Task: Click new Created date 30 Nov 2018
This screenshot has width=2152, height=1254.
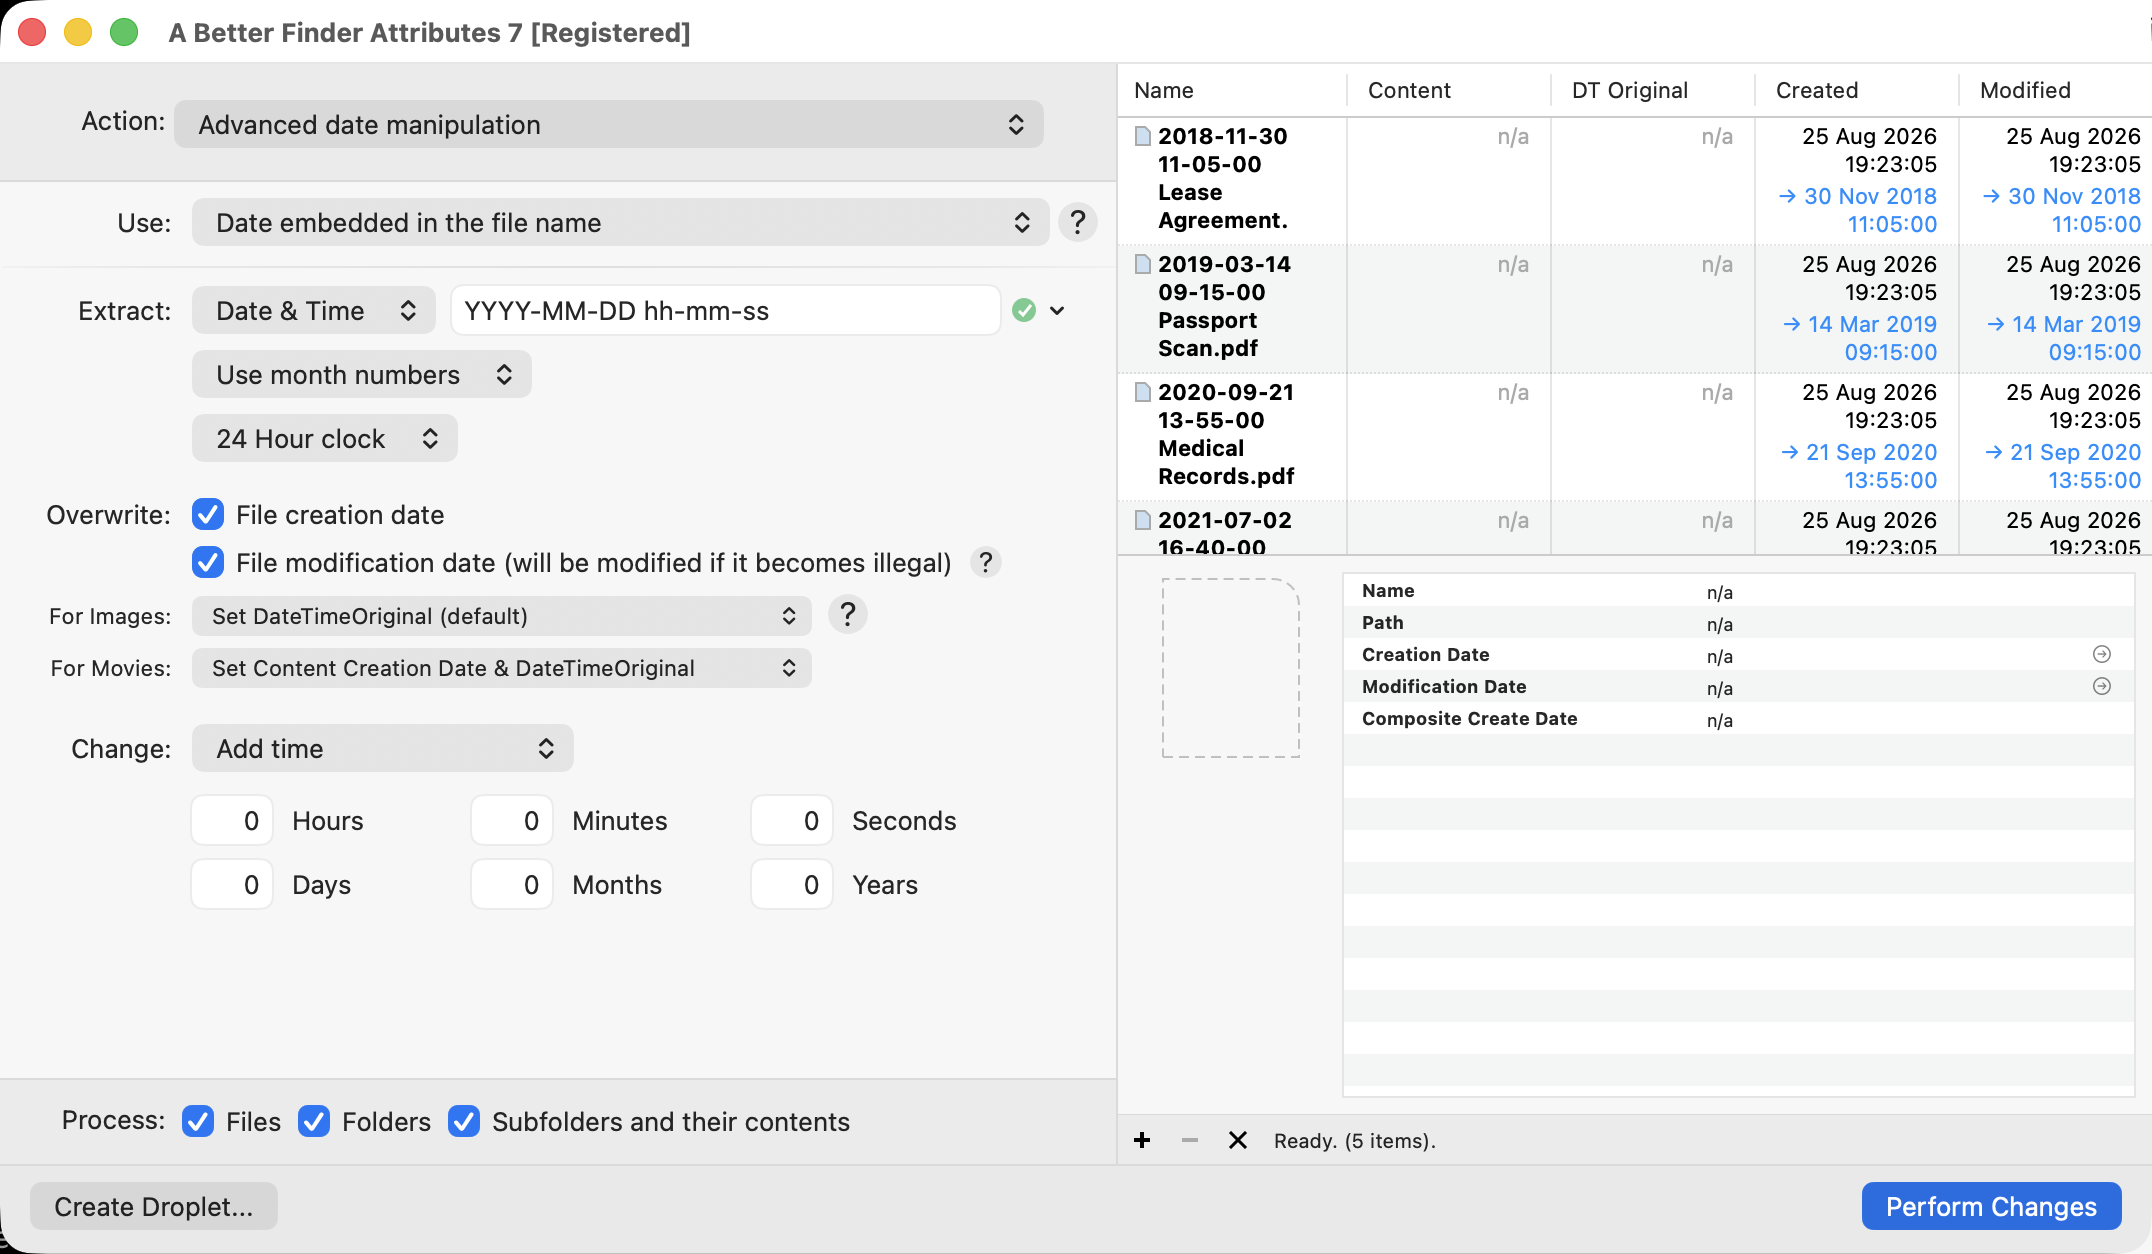Action: (1859, 210)
